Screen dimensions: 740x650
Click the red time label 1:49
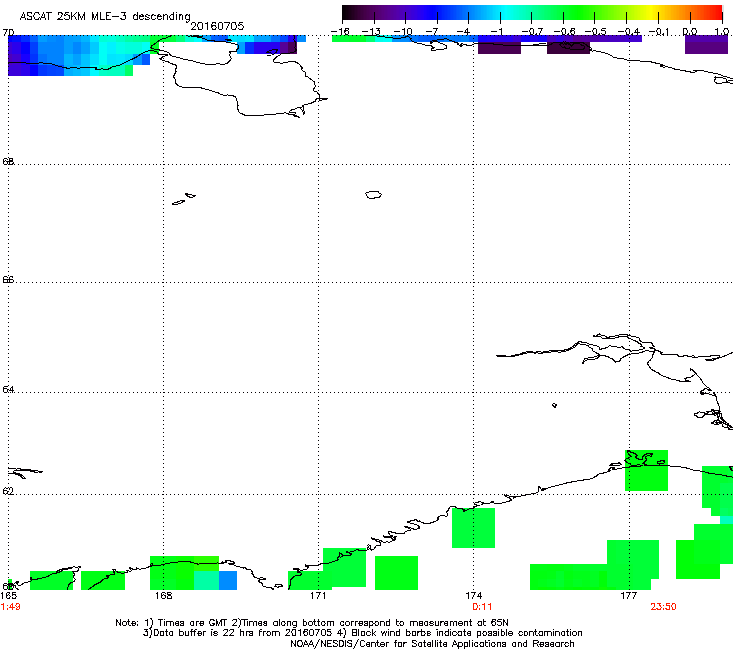10,607
